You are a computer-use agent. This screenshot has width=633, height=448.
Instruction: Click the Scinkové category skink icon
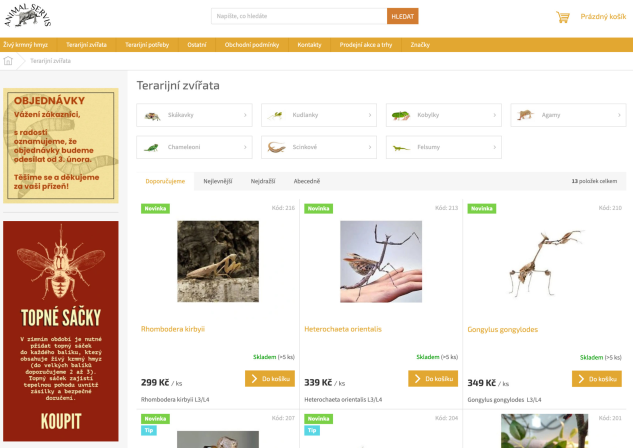[x=277, y=147]
